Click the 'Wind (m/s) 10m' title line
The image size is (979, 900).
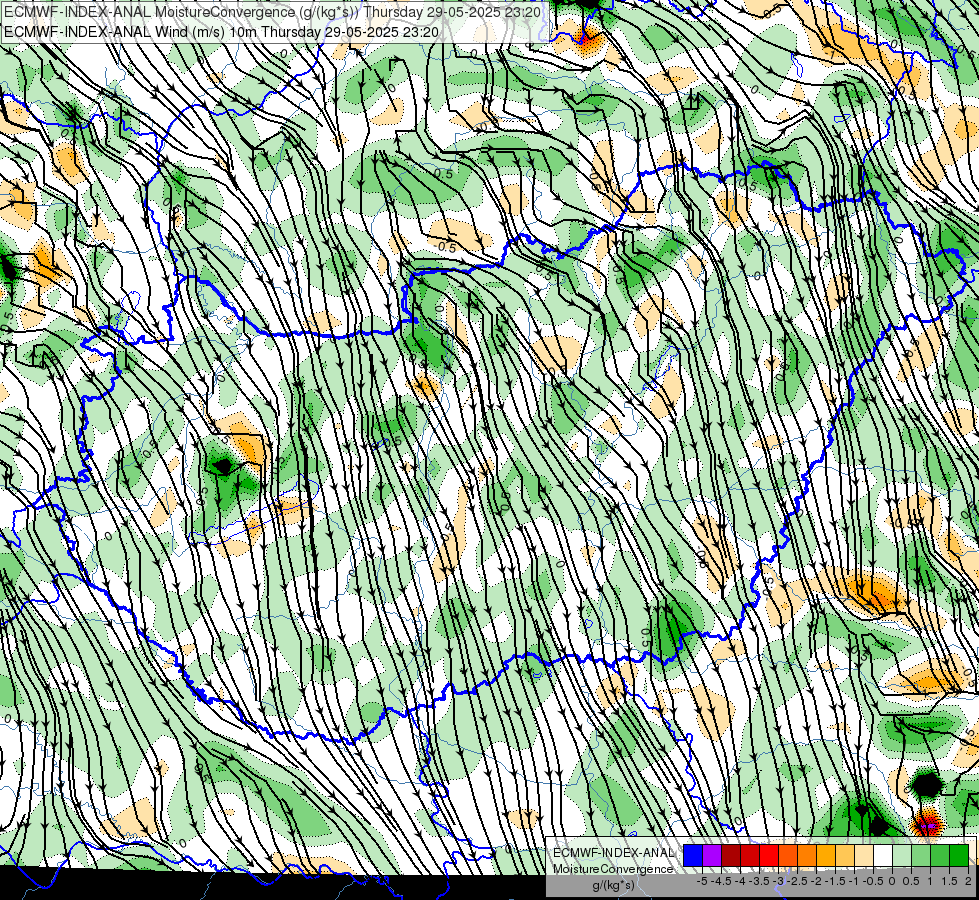click(x=221, y=32)
